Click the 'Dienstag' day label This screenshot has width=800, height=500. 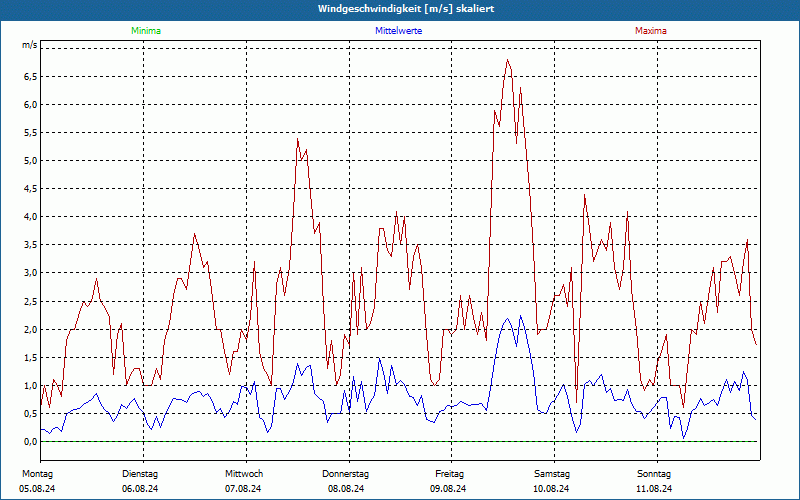(140, 474)
